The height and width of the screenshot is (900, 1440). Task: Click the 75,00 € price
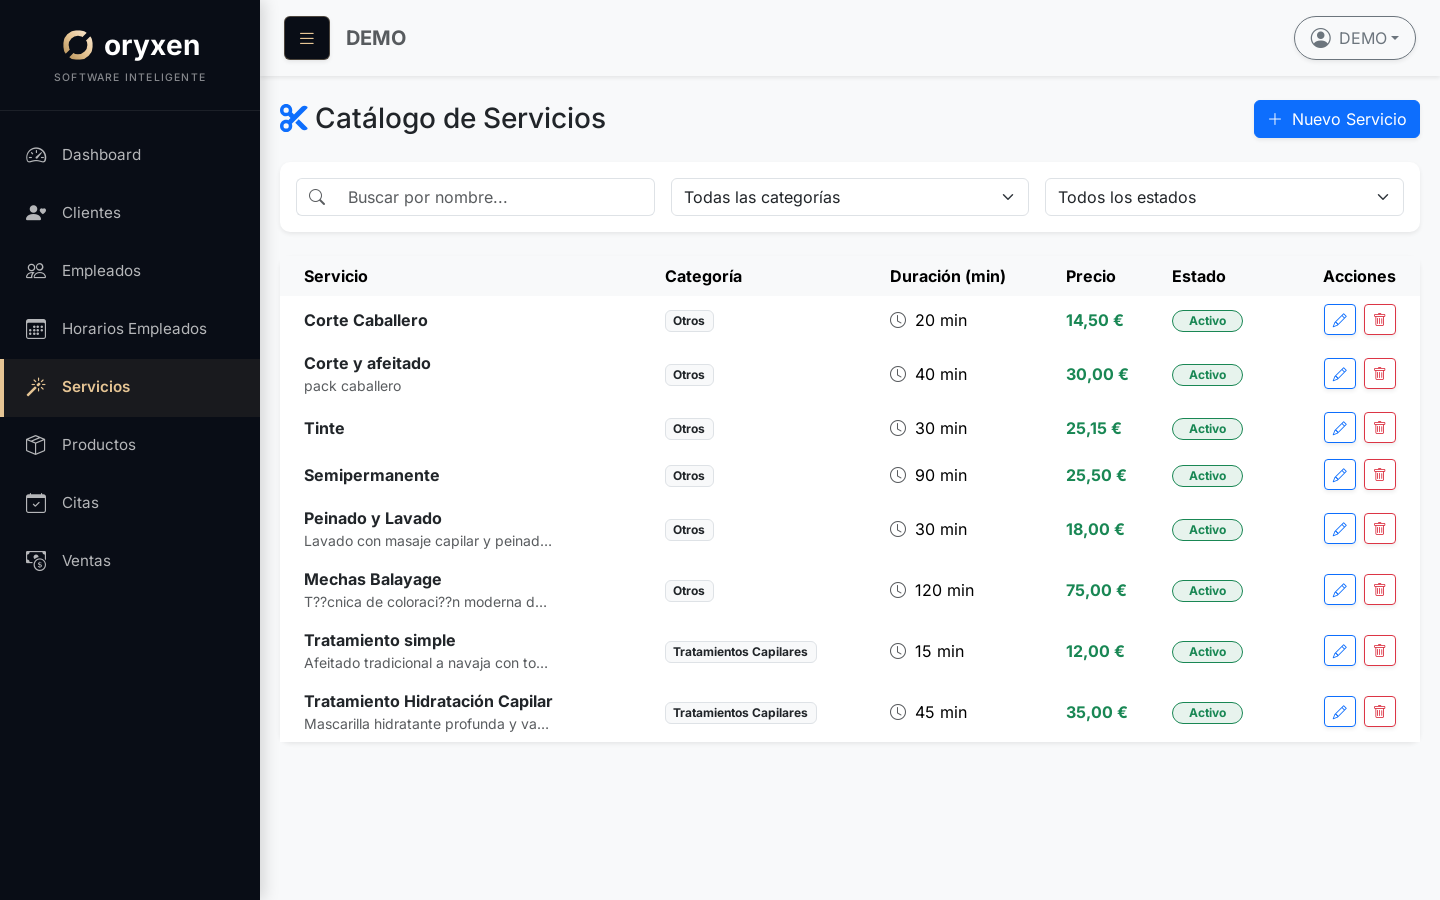coord(1096,590)
